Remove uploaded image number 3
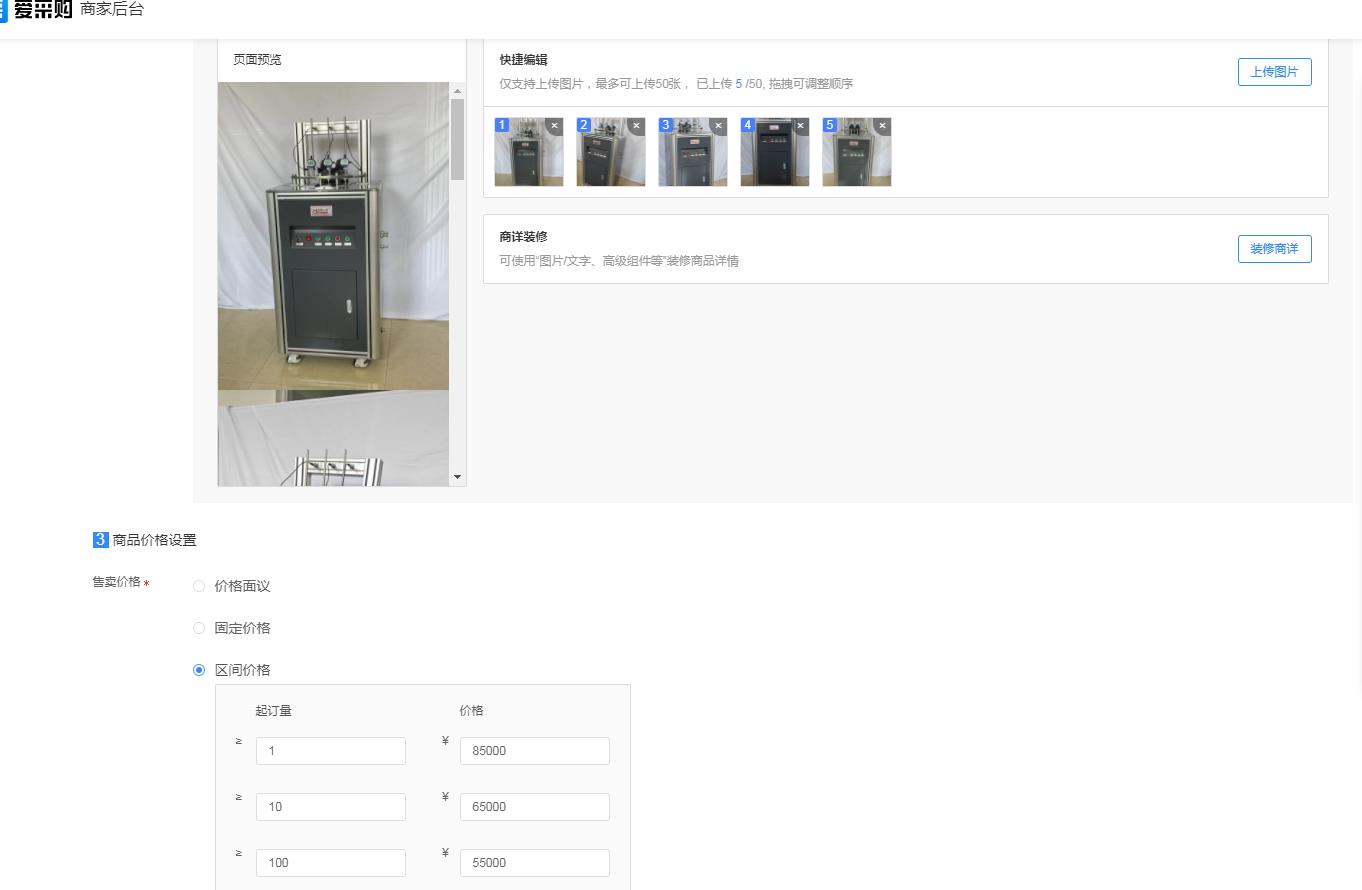 pyautogui.click(x=719, y=126)
